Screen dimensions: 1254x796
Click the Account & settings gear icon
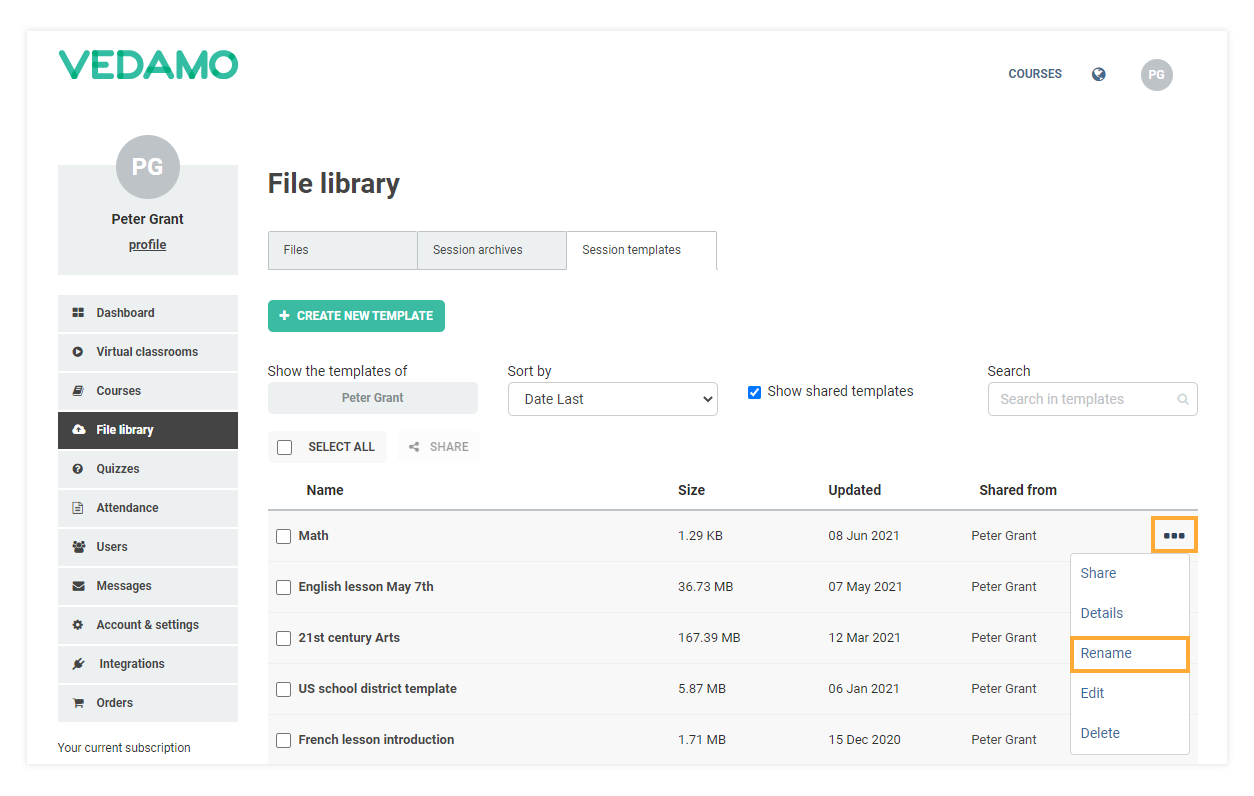click(78, 625)
